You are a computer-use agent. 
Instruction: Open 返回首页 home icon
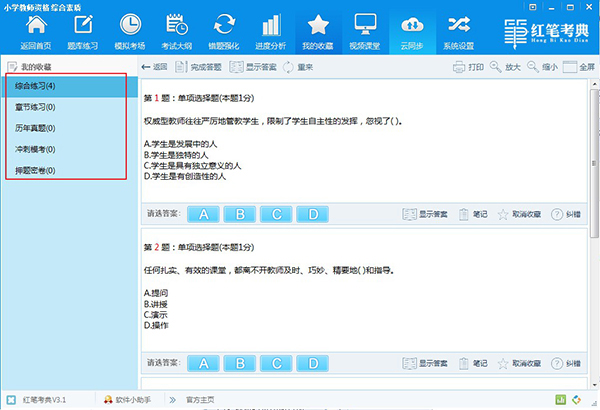[x=36, y=25]
